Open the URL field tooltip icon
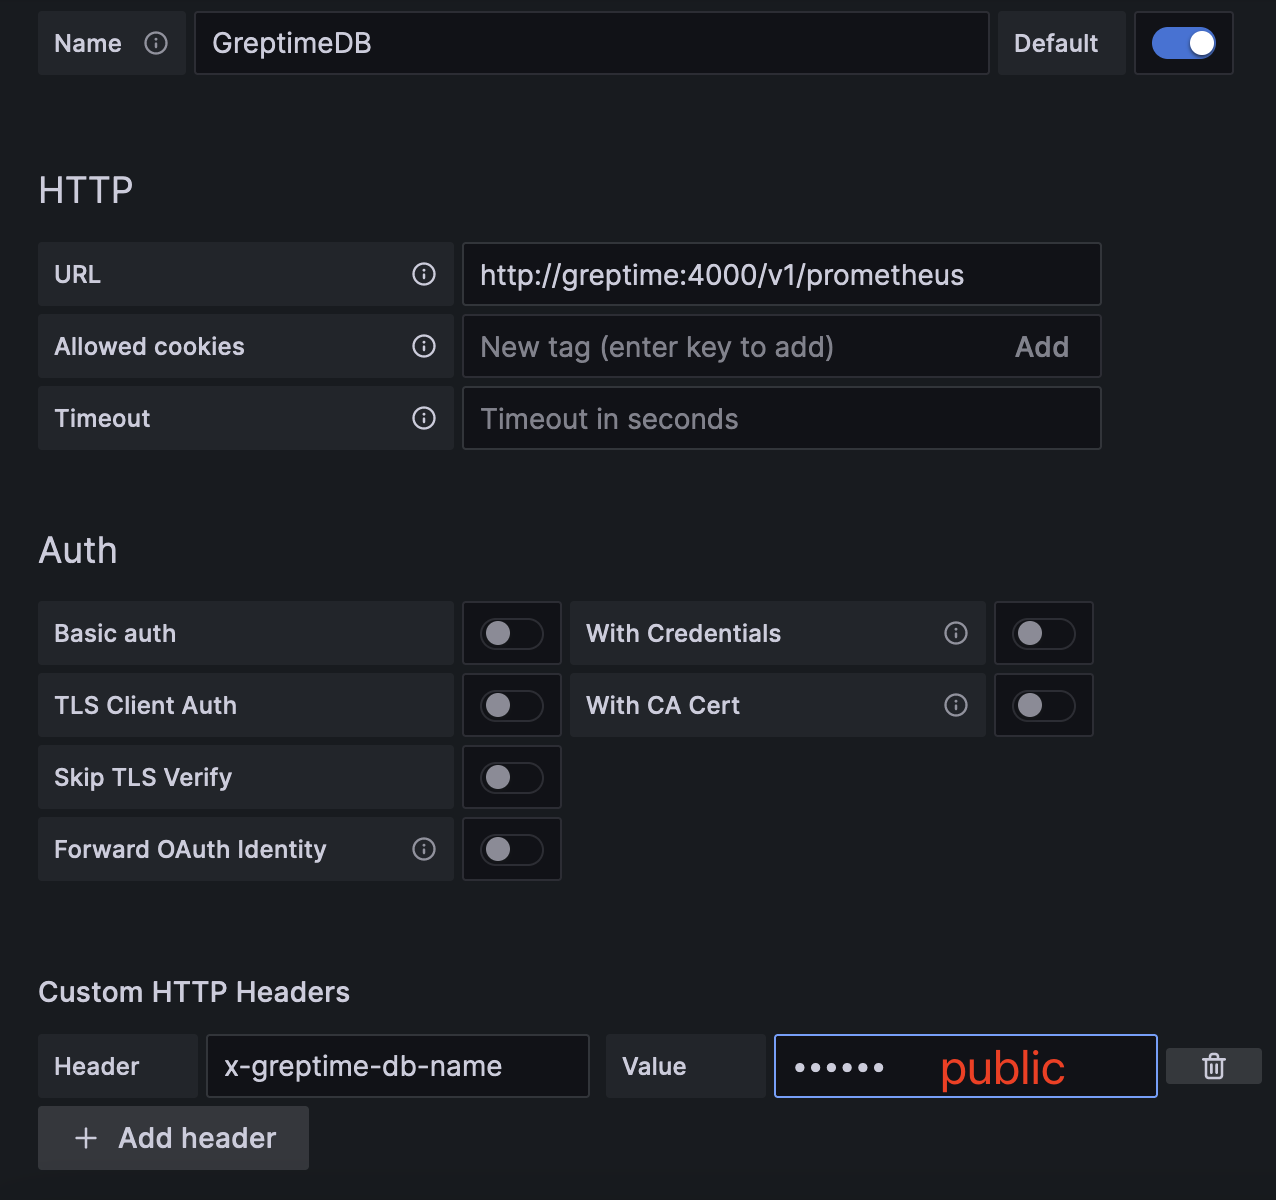The width and height of the screenshot is (1276, 1200). pos(424,274)
